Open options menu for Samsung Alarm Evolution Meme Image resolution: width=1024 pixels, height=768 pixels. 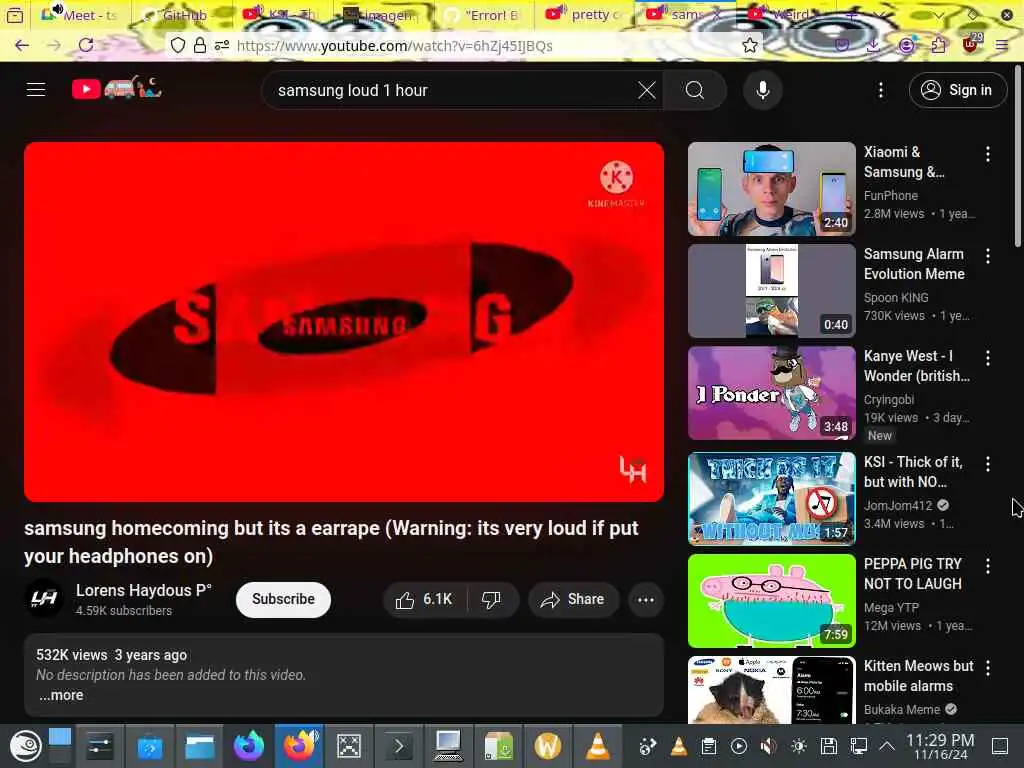[987, 256]
